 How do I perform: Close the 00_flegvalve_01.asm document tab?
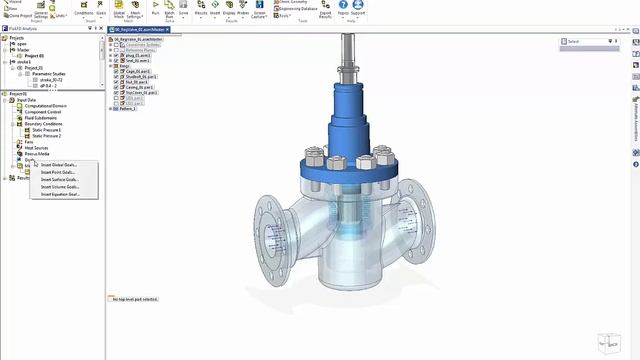pyautogui.click(x=167, y=30)
